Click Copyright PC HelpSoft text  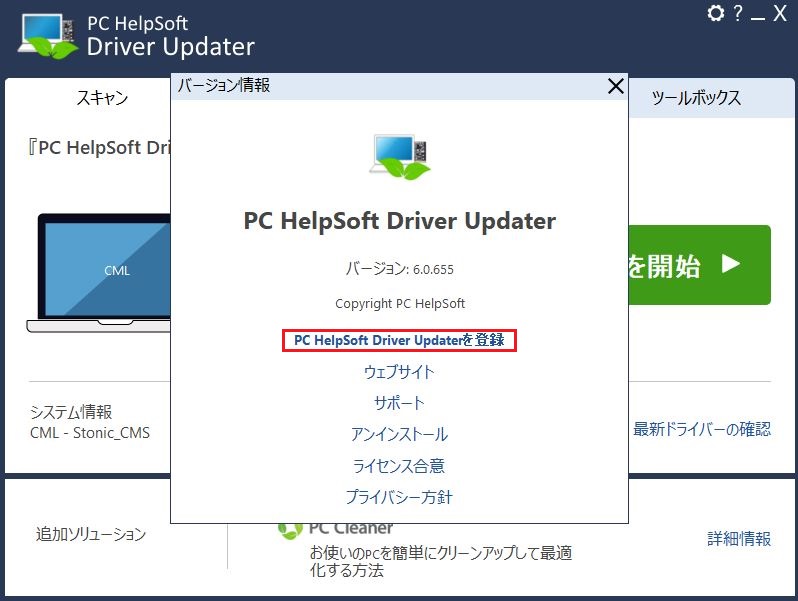(x=400, y=304)
